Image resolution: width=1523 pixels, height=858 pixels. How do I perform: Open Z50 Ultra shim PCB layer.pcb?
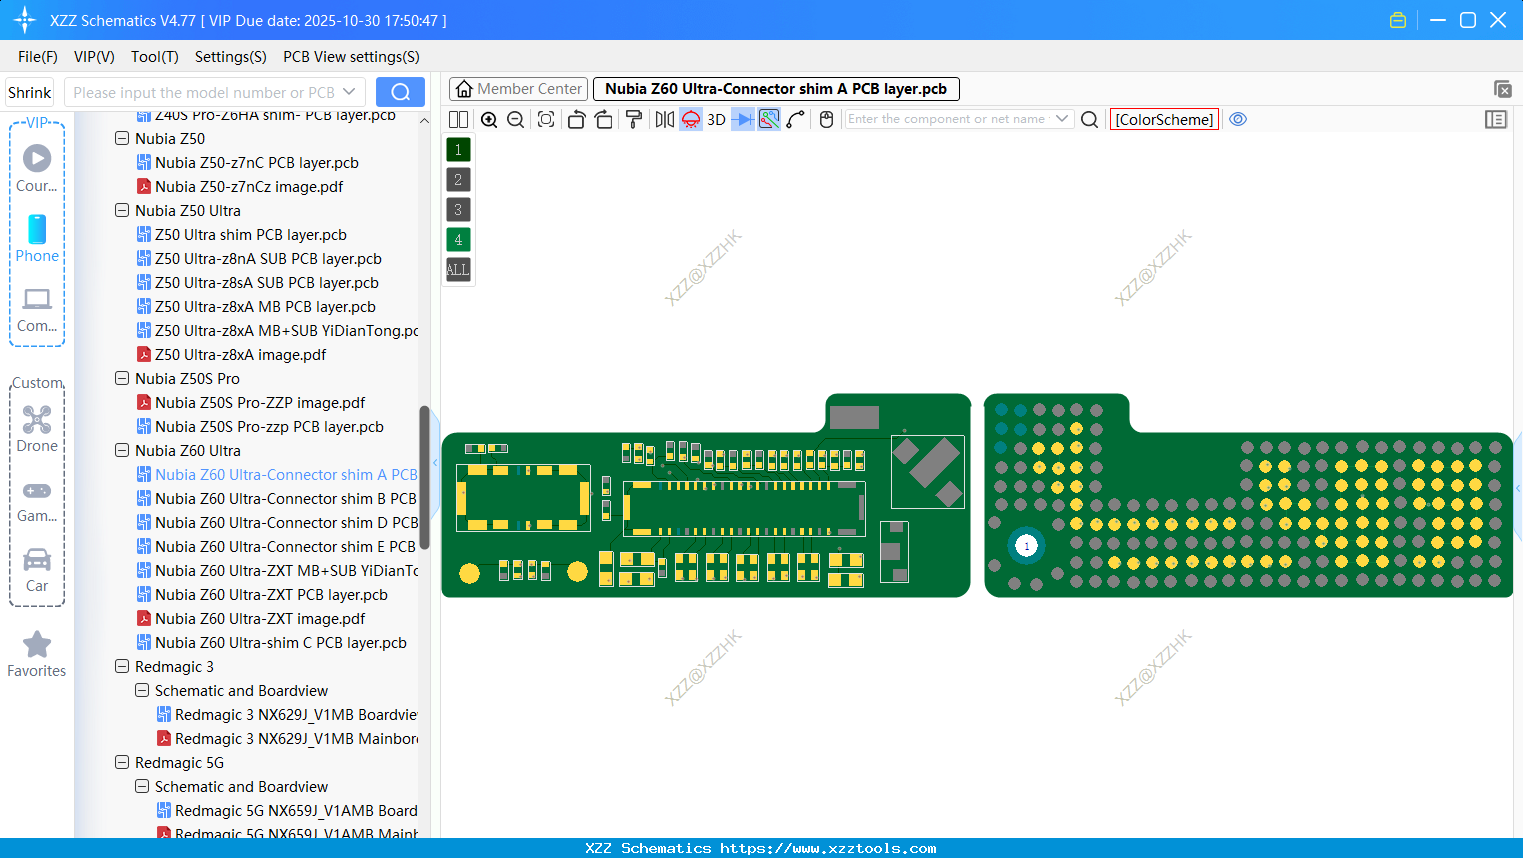pyautogui.click(x=250, y=235)
